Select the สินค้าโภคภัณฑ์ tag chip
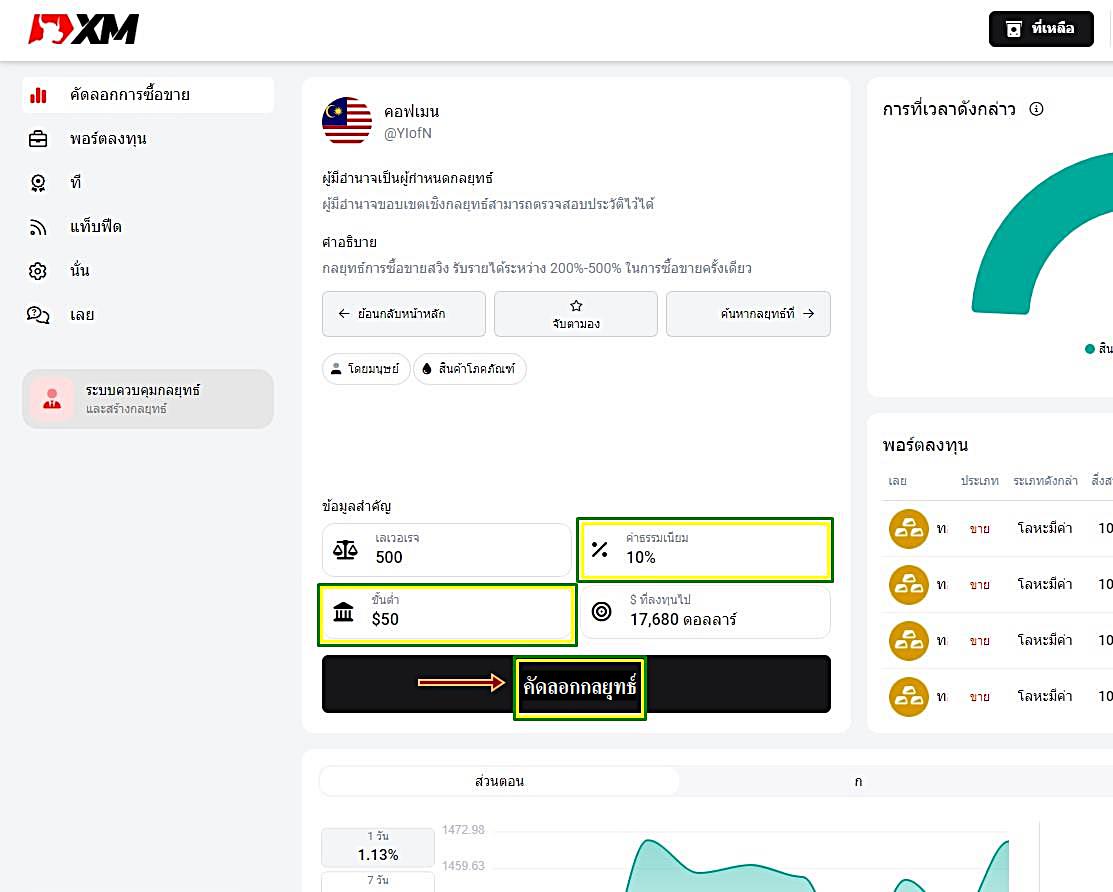Viewport: 1113px width, 892px height. [x=469, y=369]
